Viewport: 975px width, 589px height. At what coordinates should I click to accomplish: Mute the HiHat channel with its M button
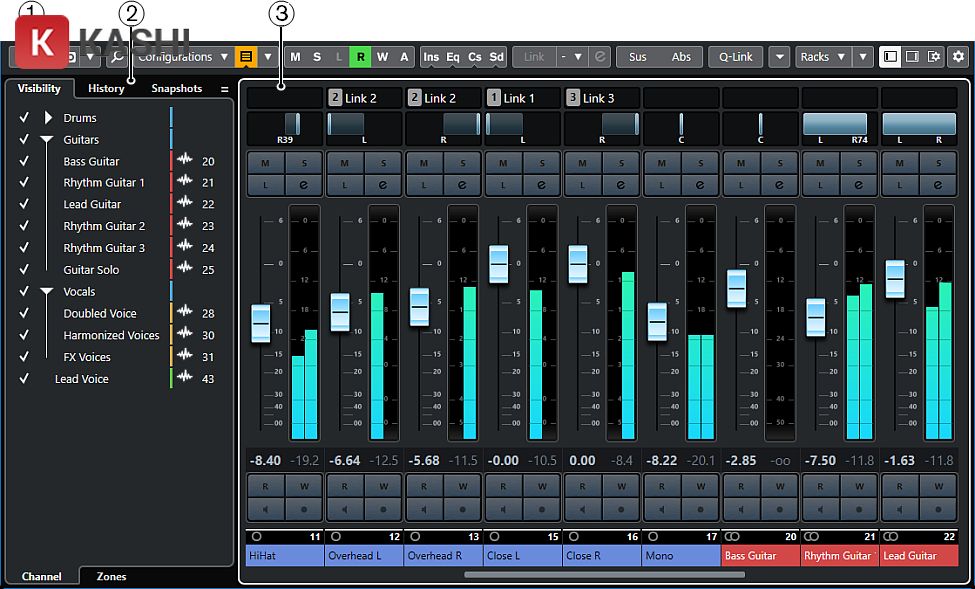264,161
